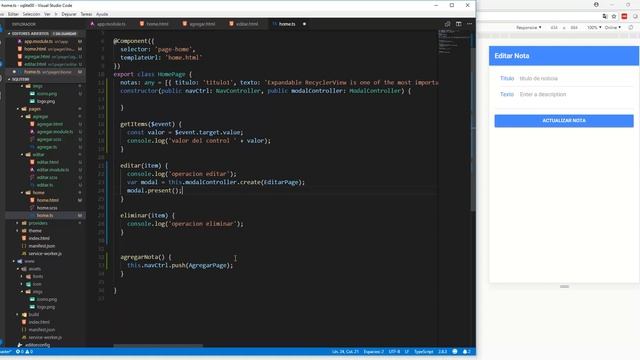Click the line and column status entry
The width and height of the screenshot is (640, 360).
click(x=345, y=351)
